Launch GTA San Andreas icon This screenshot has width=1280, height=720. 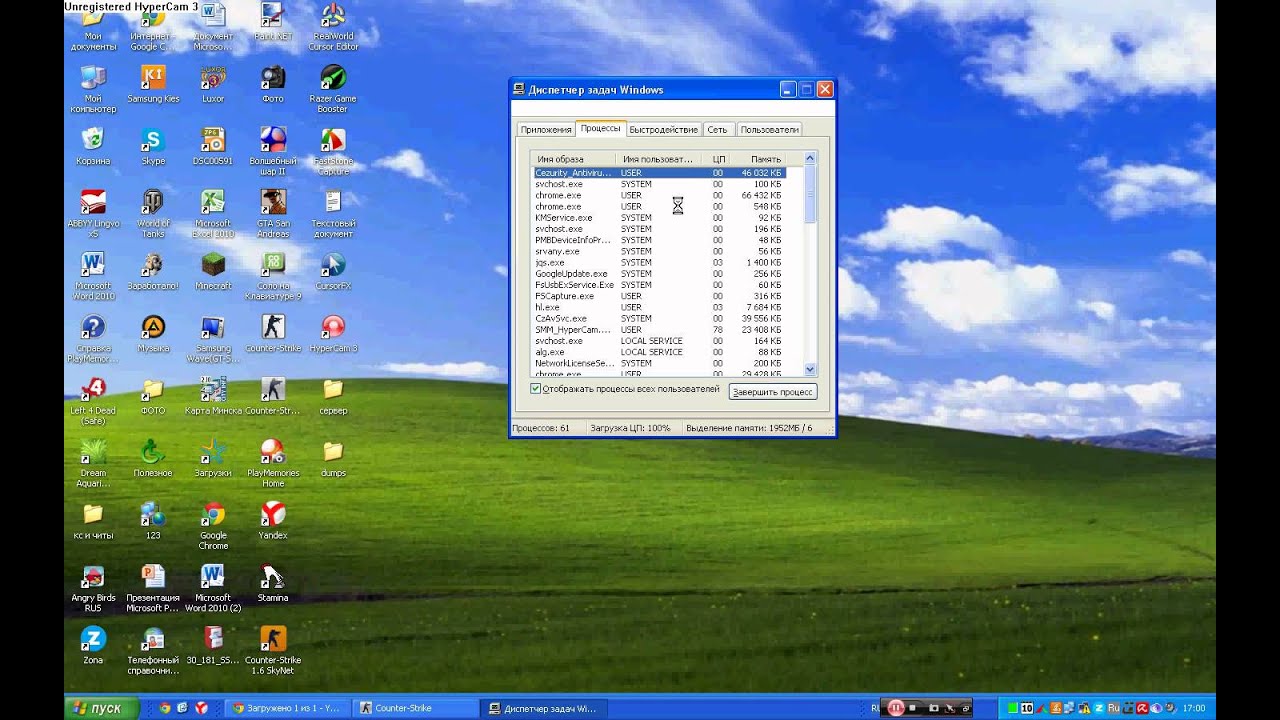[x=273, y=213]
